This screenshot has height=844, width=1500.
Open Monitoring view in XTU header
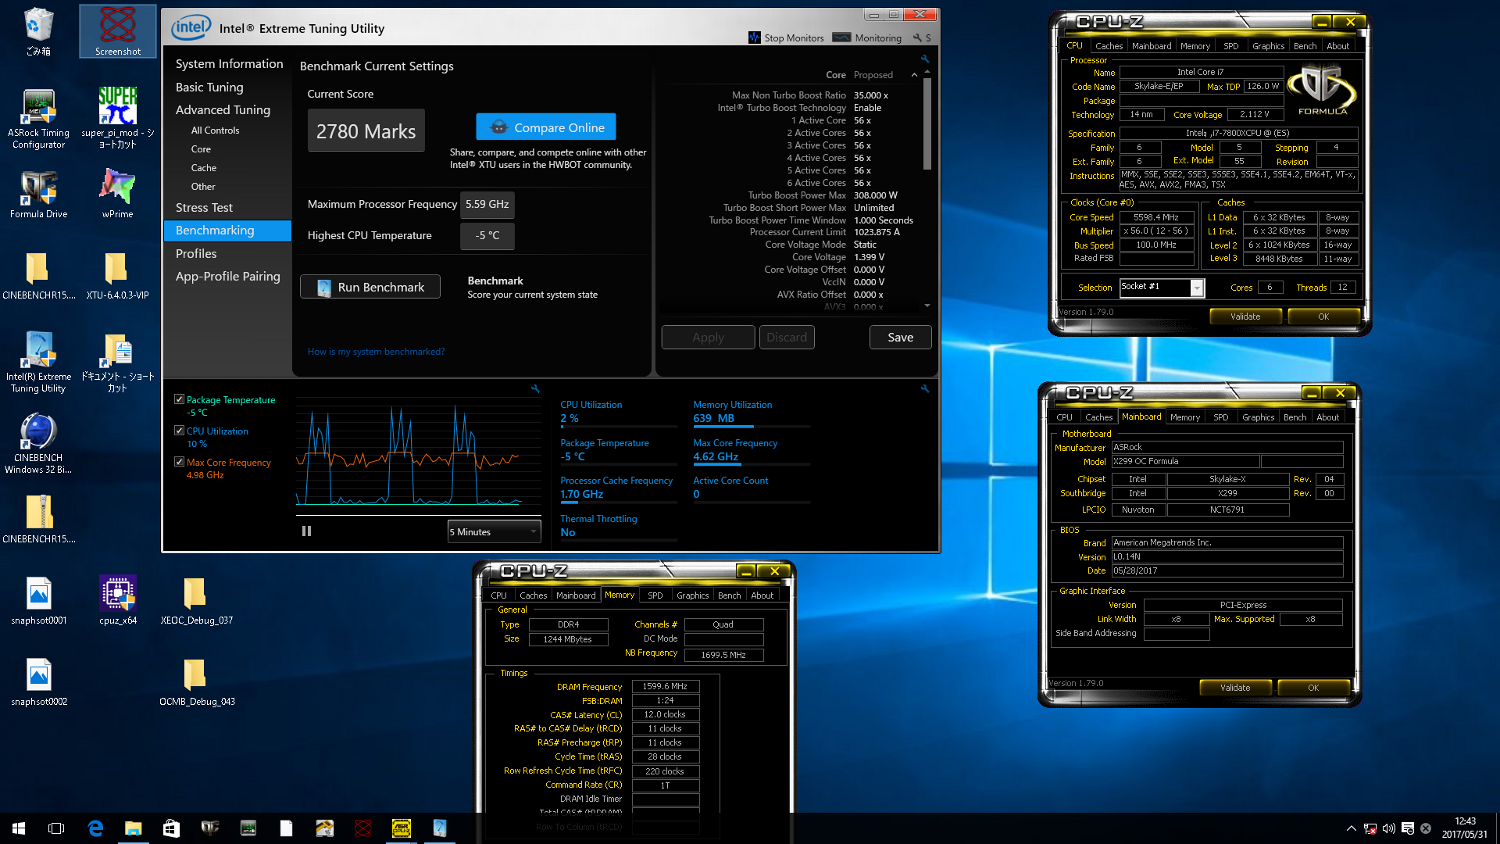pos(866,38)
